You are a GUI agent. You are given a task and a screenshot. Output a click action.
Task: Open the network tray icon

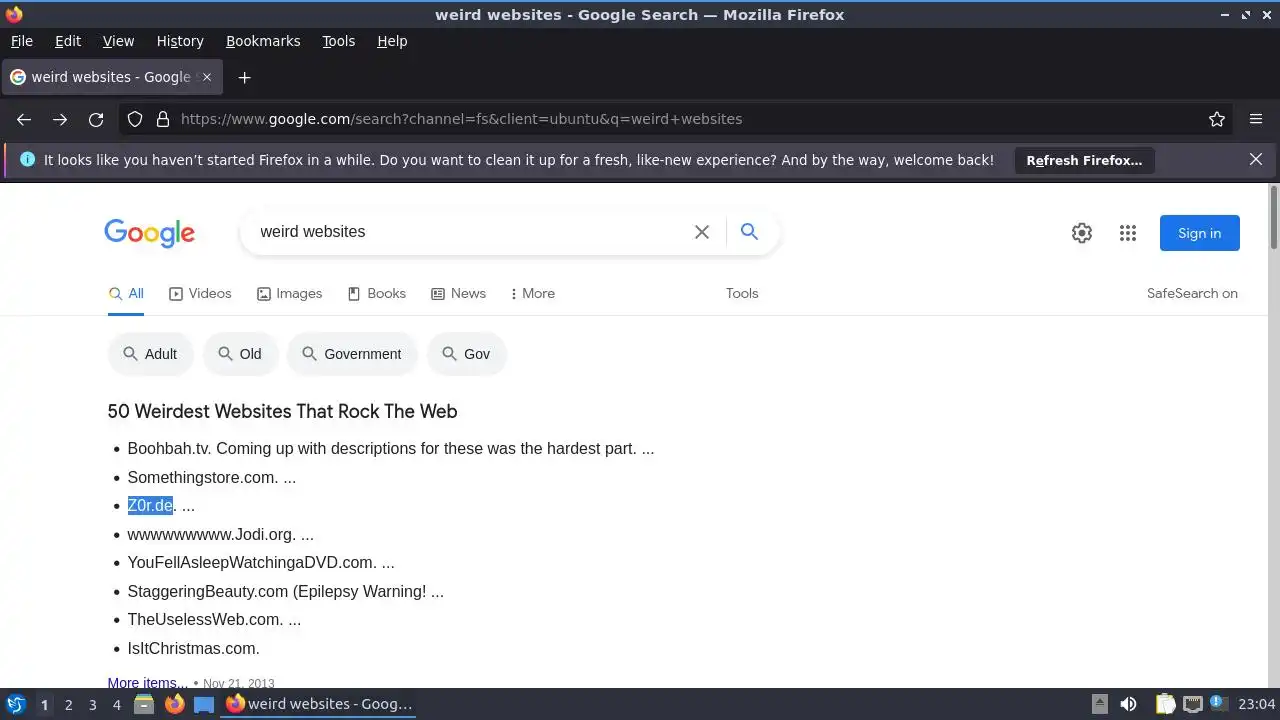1192,704
